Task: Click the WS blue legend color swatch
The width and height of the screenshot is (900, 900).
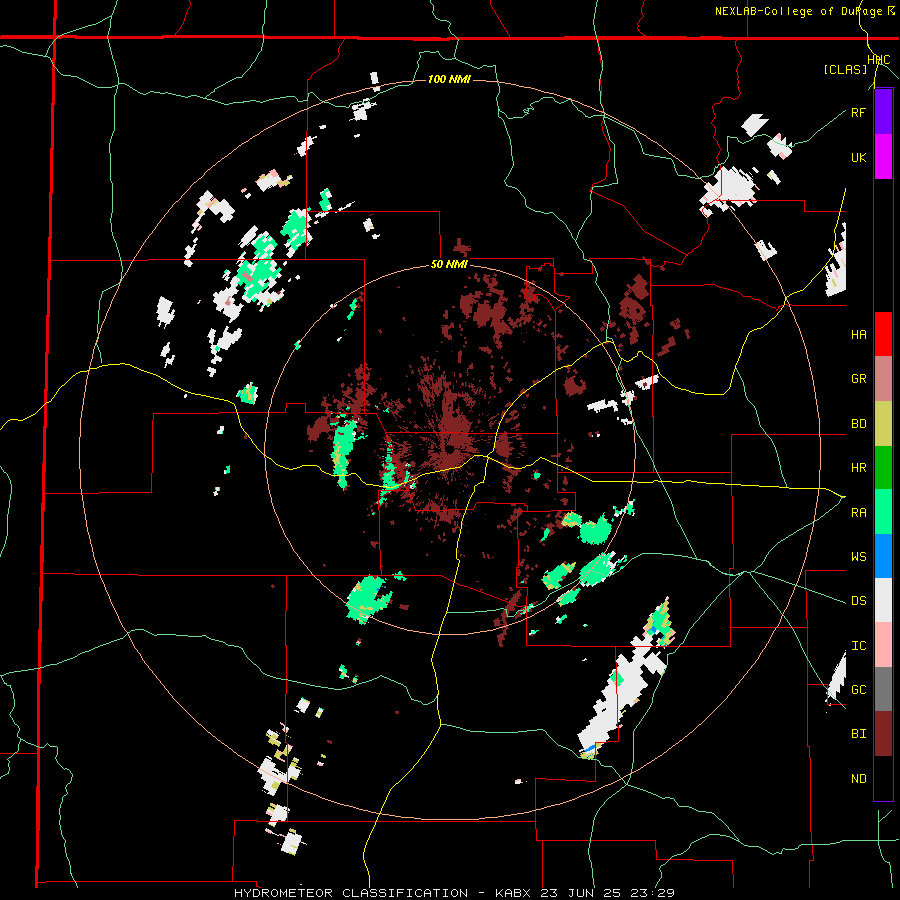Action: pos(883,556)
